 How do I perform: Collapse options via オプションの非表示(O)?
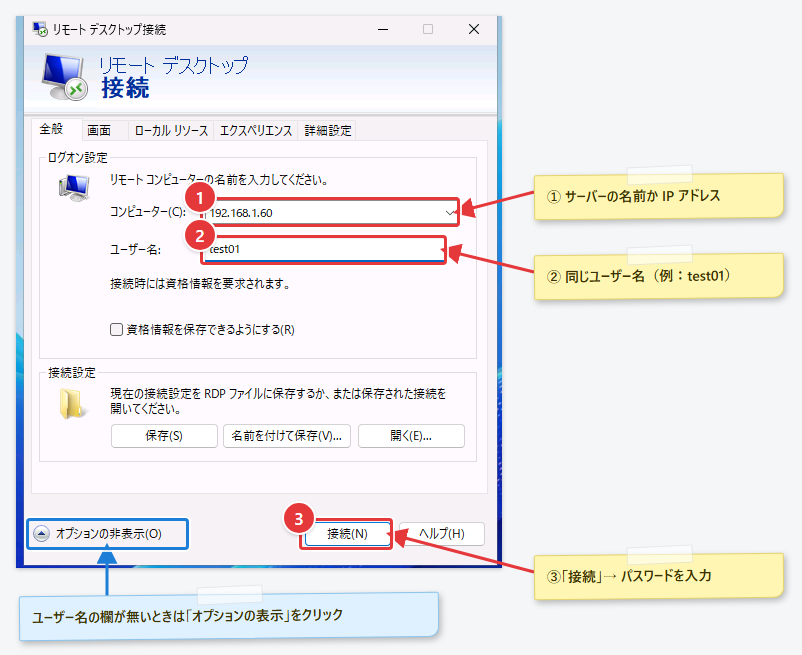coord(108,534)
